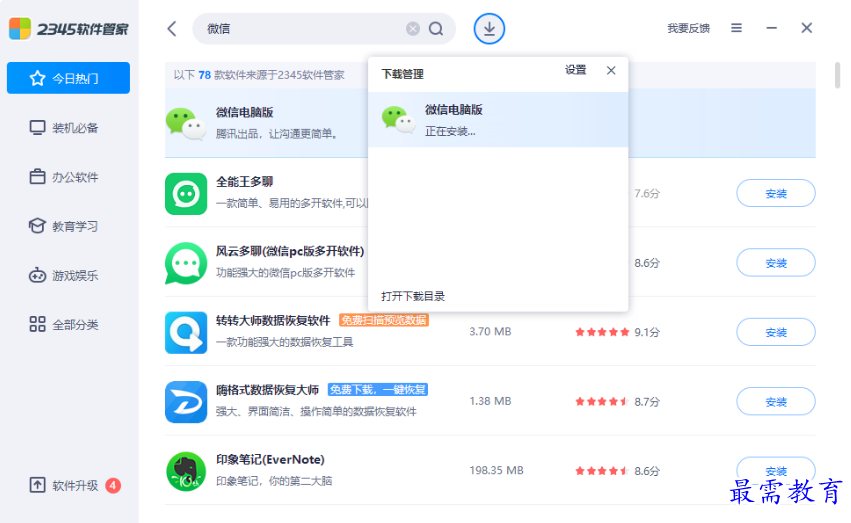Open 微信电脑版 title in results list
This screenshot has height=523, width=851.
(x=244, y=112)
